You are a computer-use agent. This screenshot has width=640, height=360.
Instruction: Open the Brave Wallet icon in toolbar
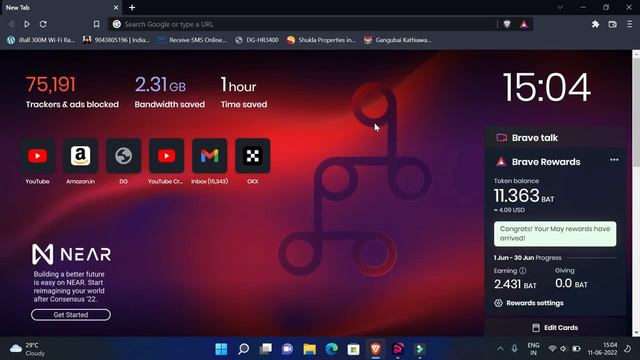click(612, 24)
